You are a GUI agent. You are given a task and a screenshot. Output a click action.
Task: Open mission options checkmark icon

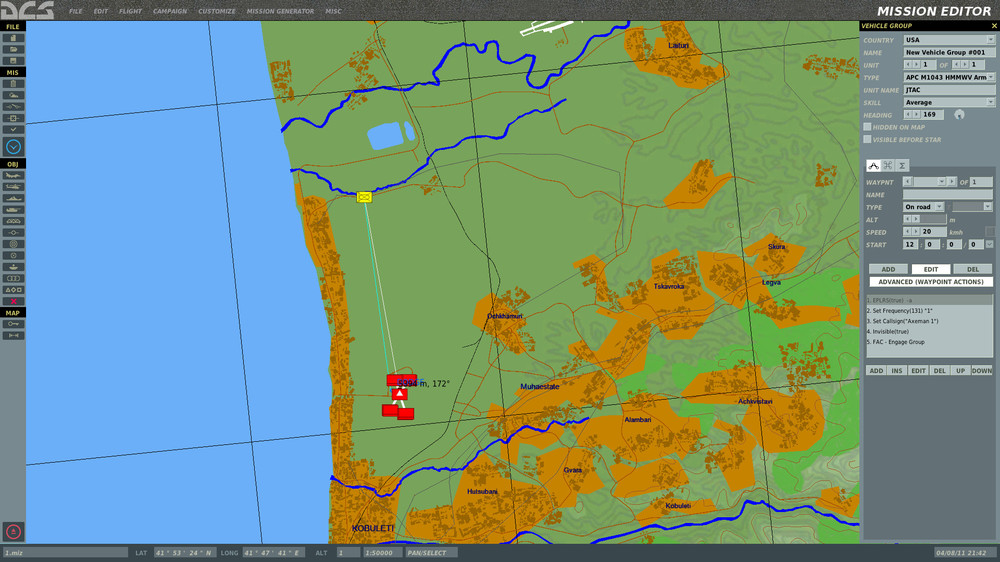pos(13,129)
